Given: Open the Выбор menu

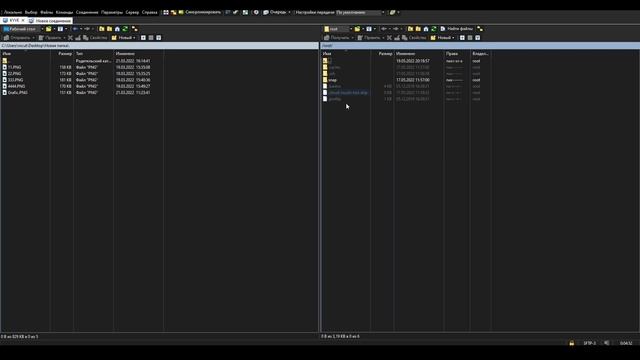Looking at the screenshot, I should pyautogui.click(x=31, y=12).
